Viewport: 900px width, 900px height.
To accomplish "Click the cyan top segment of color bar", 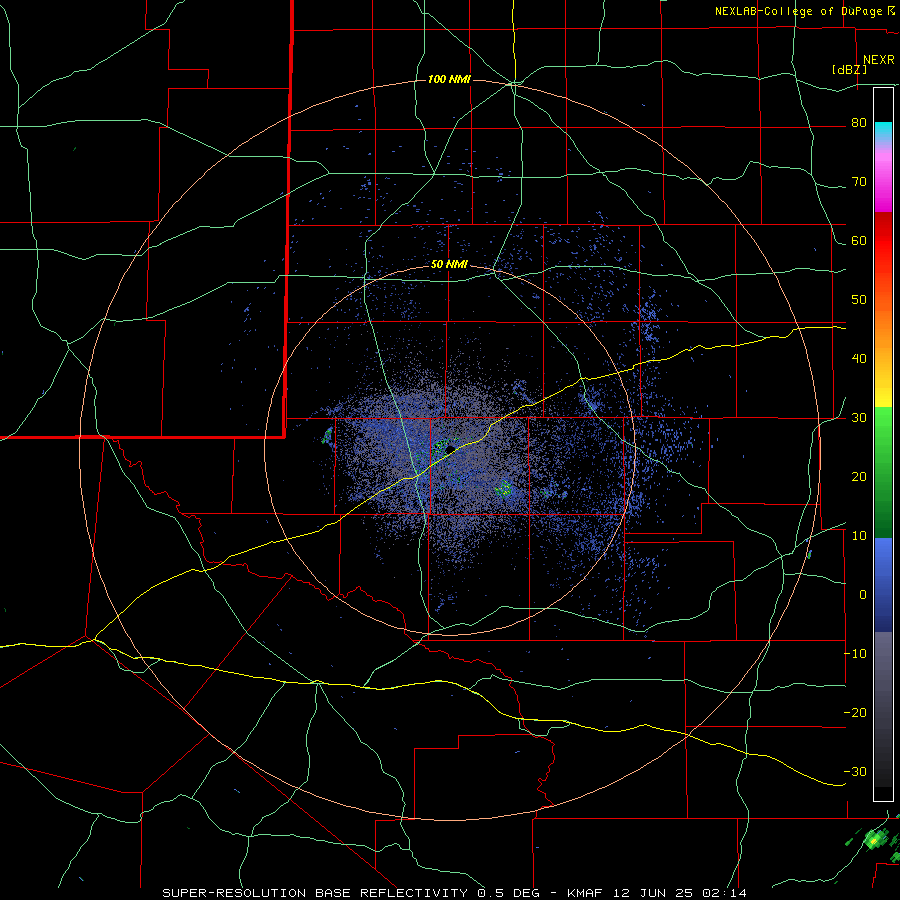I will pyautogui.click(x=883, y=131).
